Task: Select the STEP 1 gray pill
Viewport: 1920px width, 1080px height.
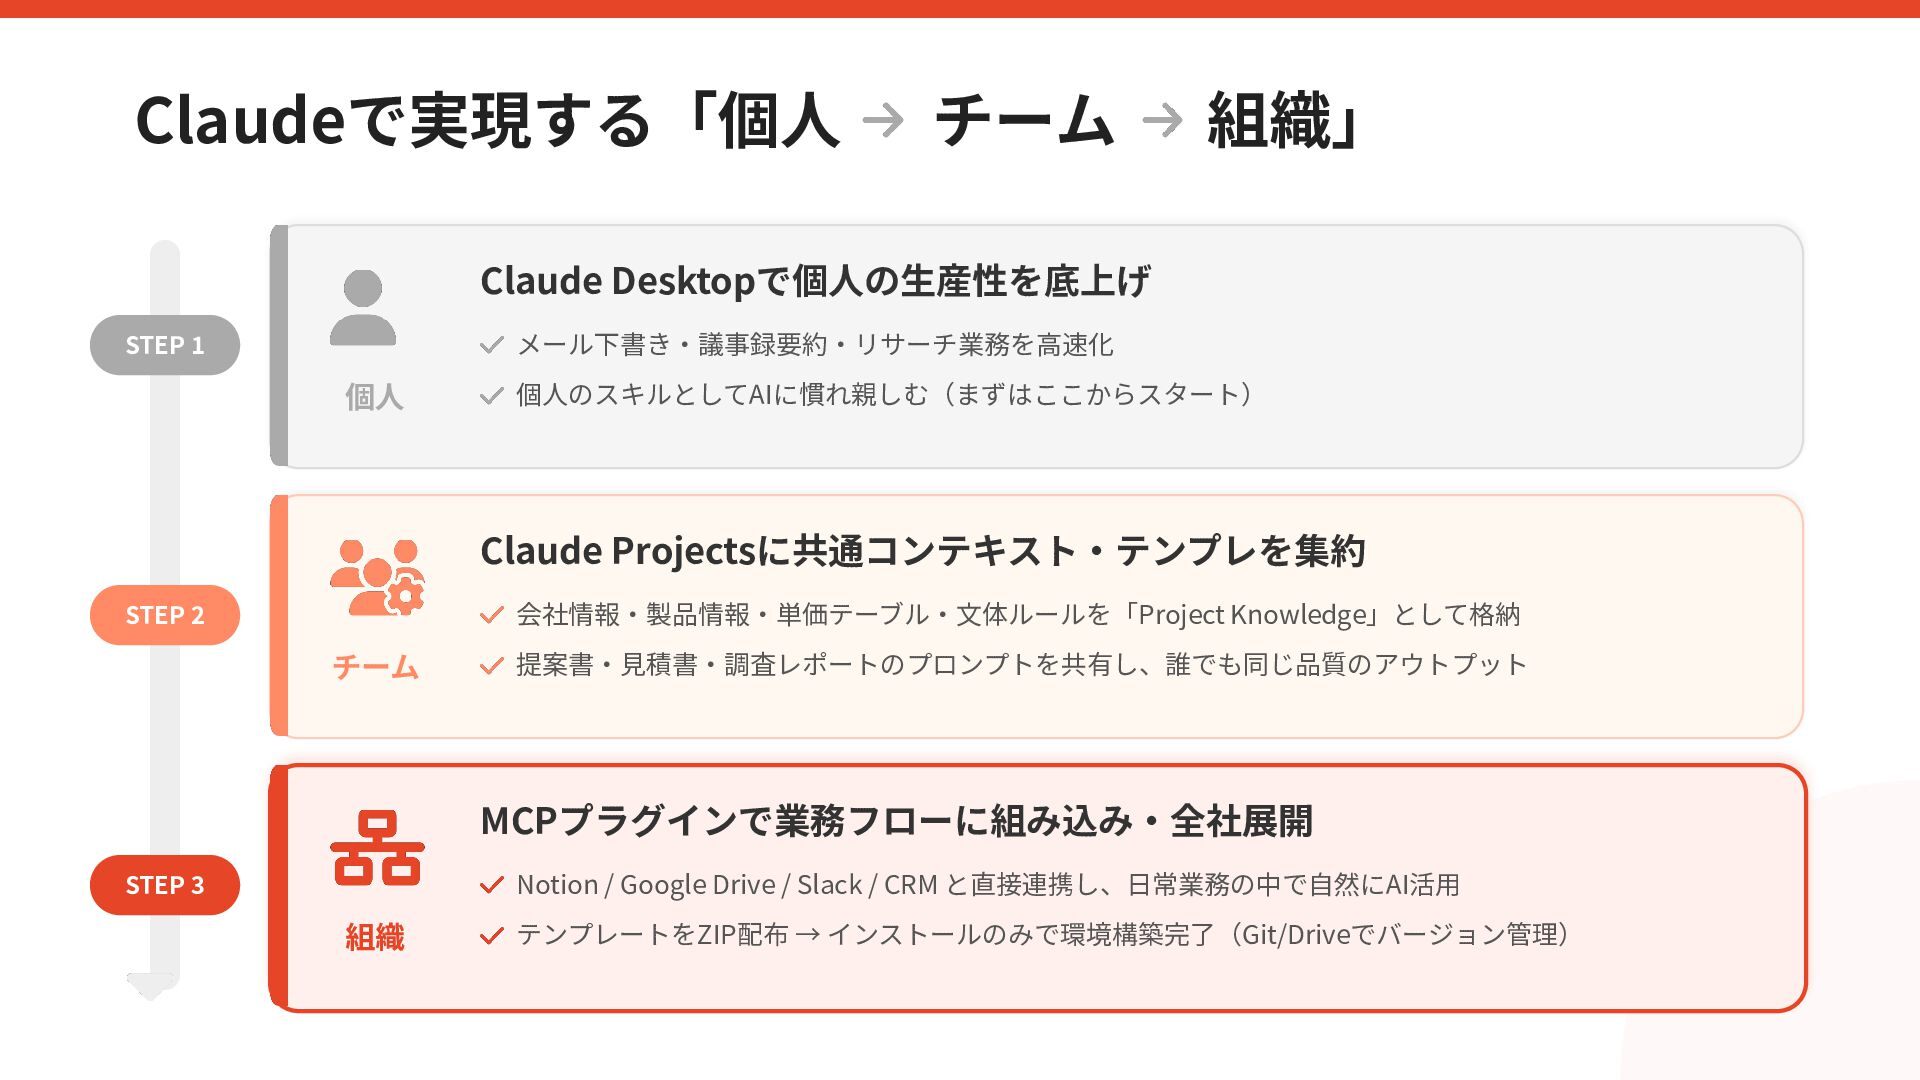Action: (x=165, y=345)
